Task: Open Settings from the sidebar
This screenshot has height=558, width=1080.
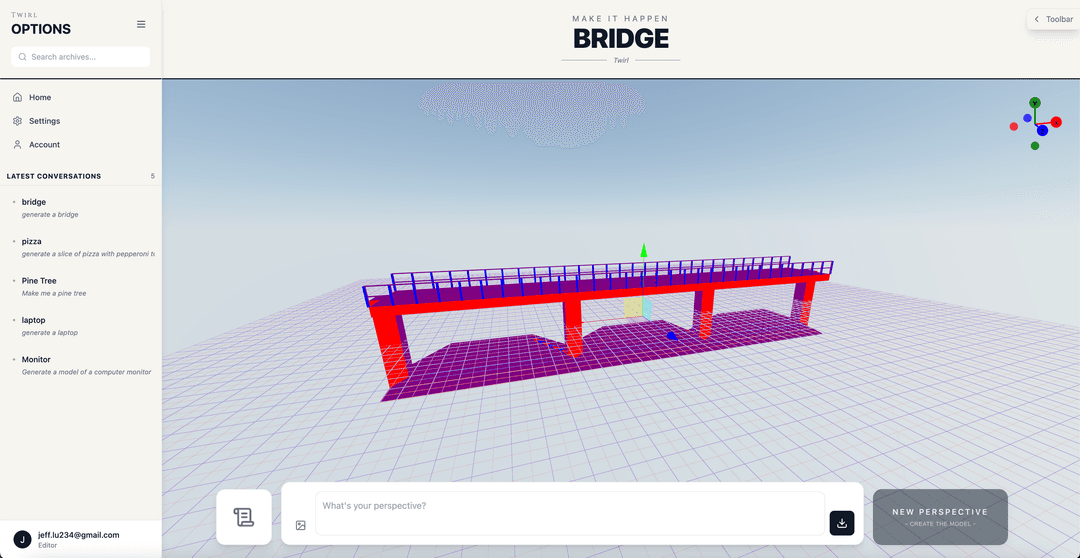Action: (44, 121)
